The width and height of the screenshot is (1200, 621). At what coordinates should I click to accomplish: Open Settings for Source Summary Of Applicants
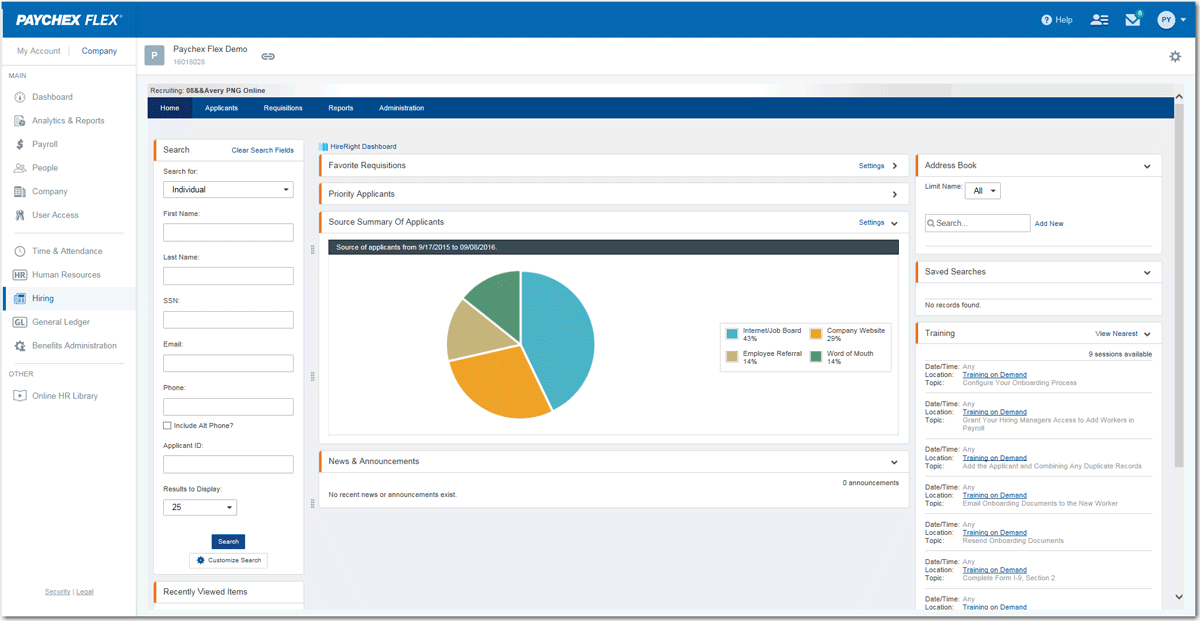click(871, 223)
